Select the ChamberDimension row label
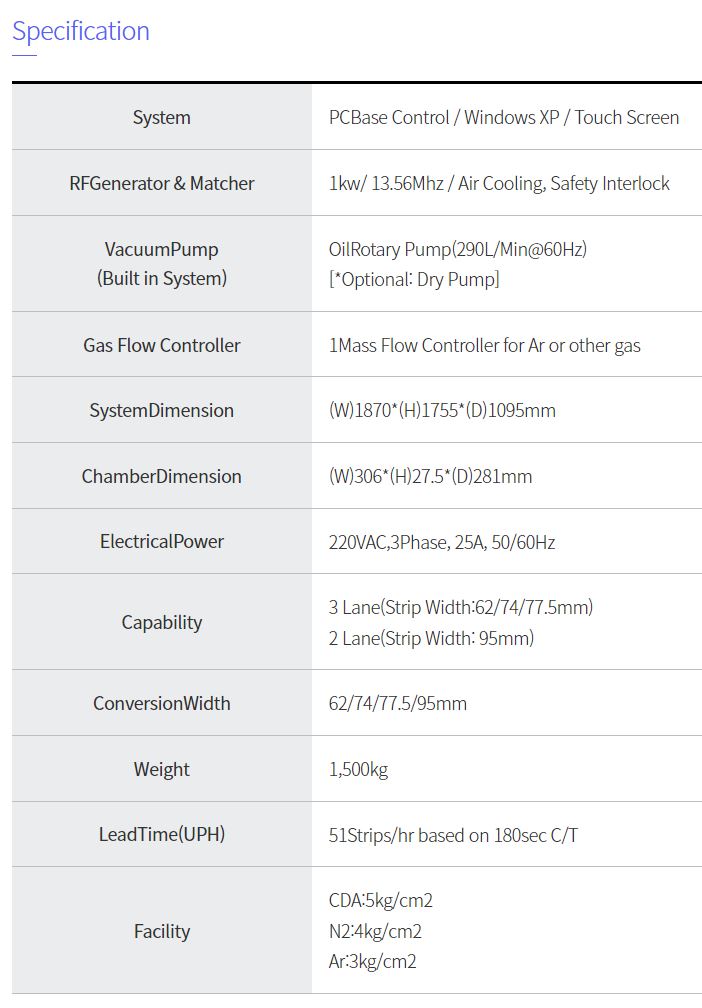This screenshot has height=1008, width=702. click(161, 476)
